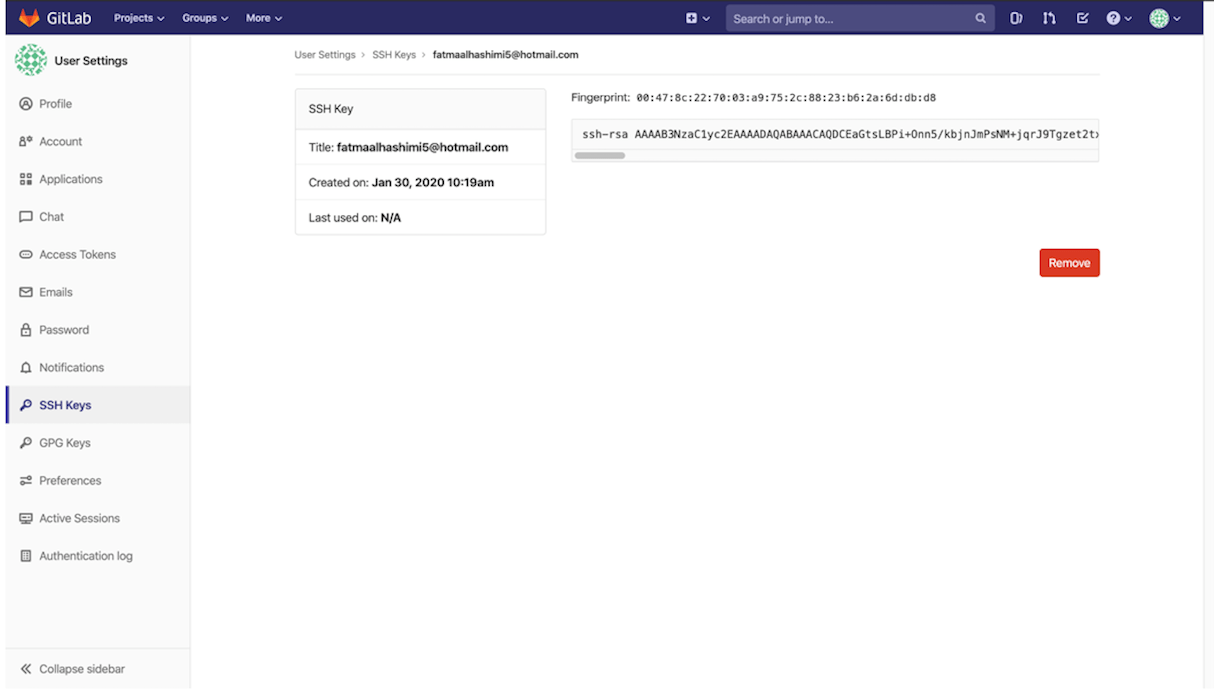Click the Authentication log icon
Image resolution: width=1214 pixels, height=694 pixels.
click(26, 556)
